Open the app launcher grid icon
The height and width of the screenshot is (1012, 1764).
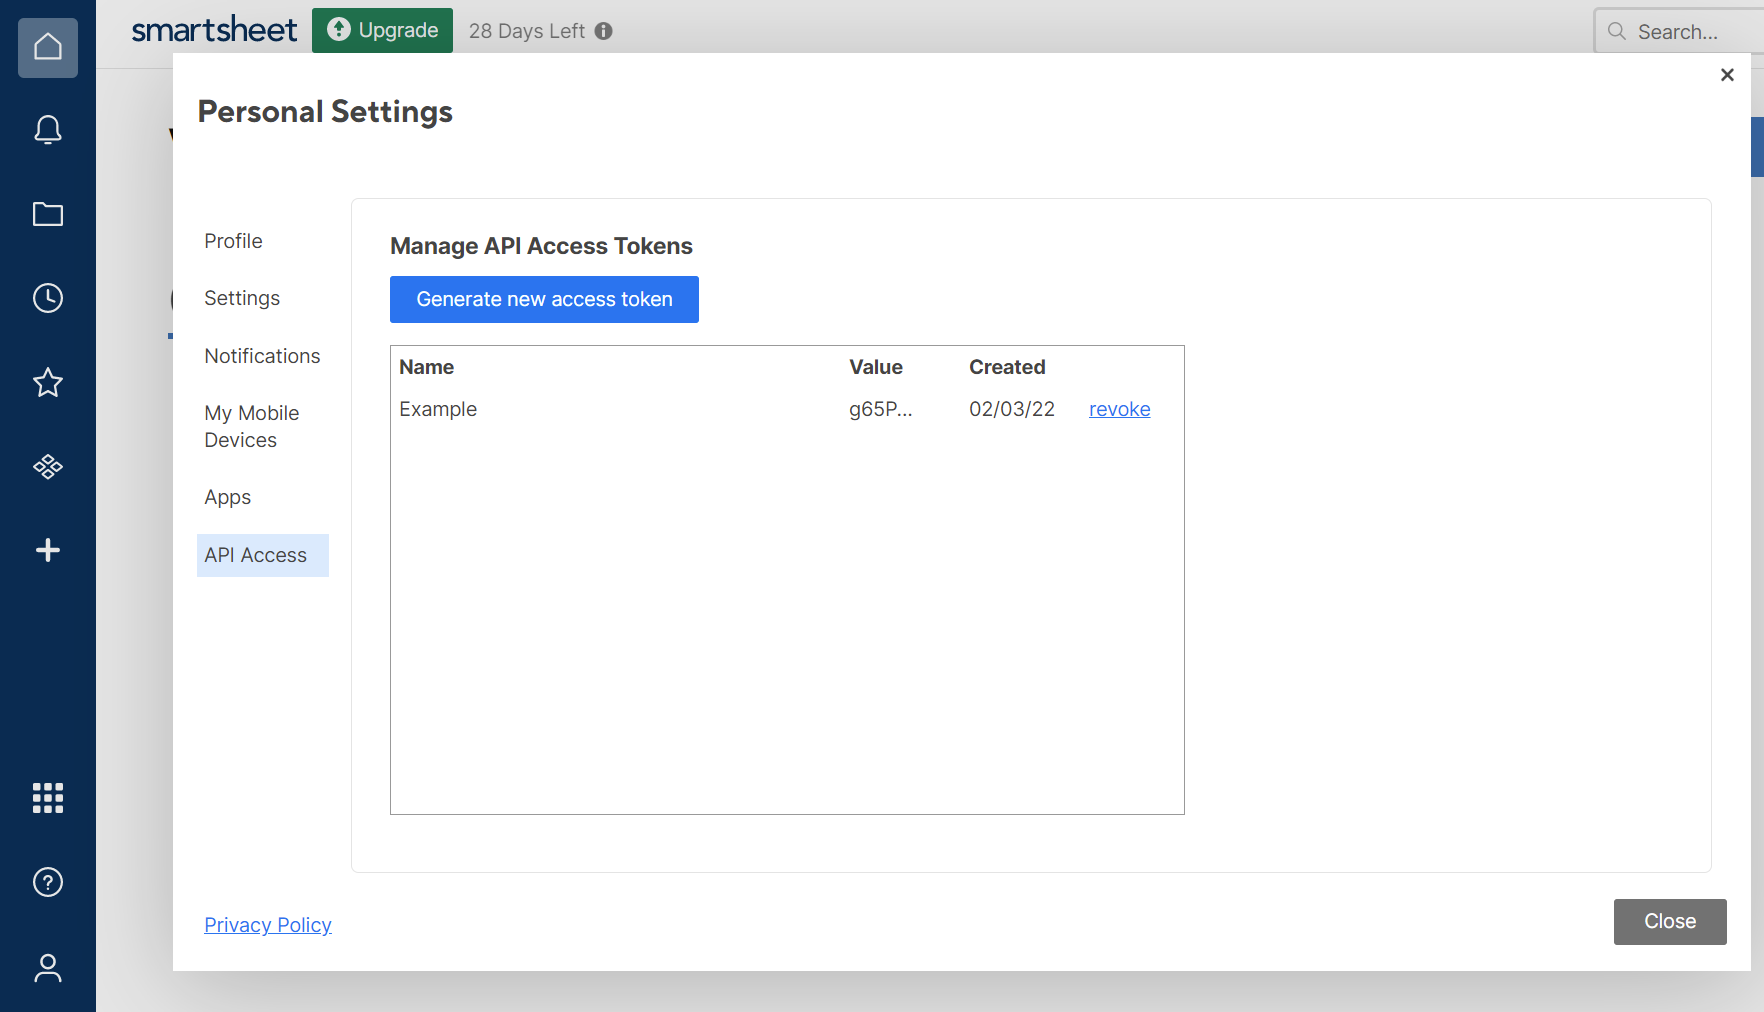coord(47,798)
